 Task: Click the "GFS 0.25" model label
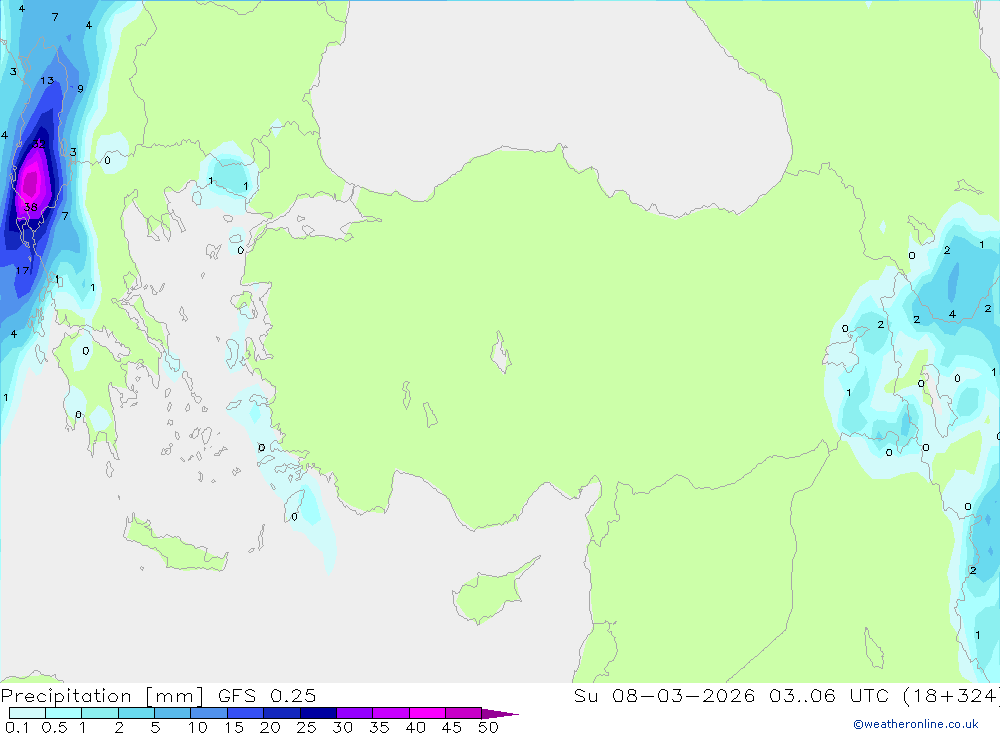267,696
